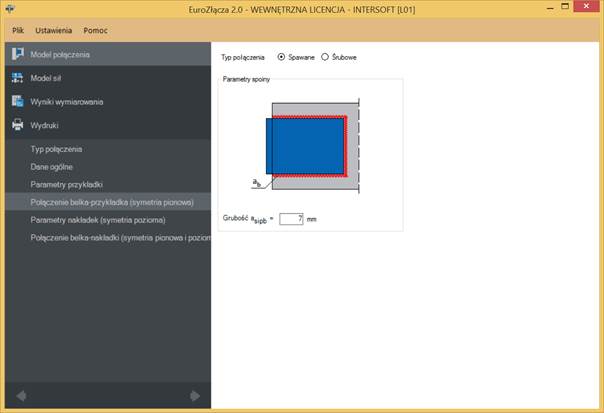Screen dimensions: 604x413
Task: Choose the Spawane connection type
Action: click(296, 57)
